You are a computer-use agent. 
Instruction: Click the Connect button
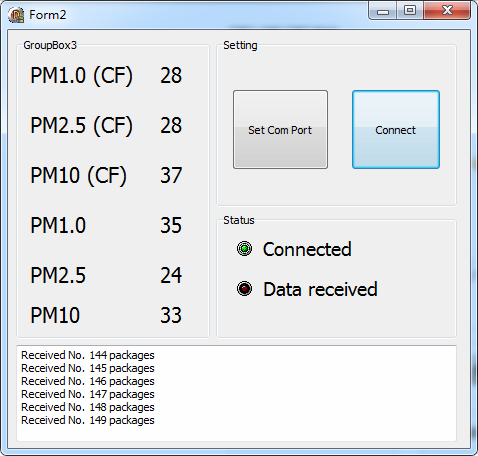tap(396, 129)
